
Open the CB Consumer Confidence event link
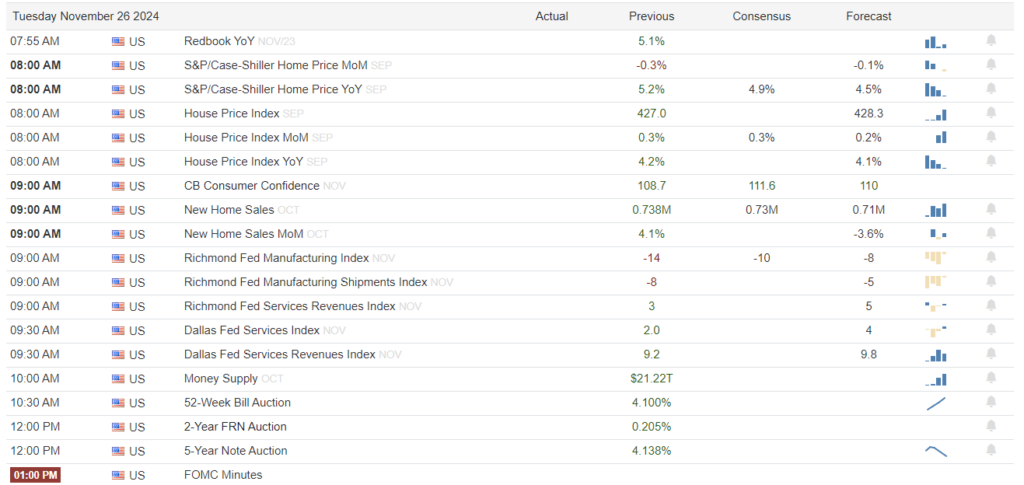click(251, 186)
